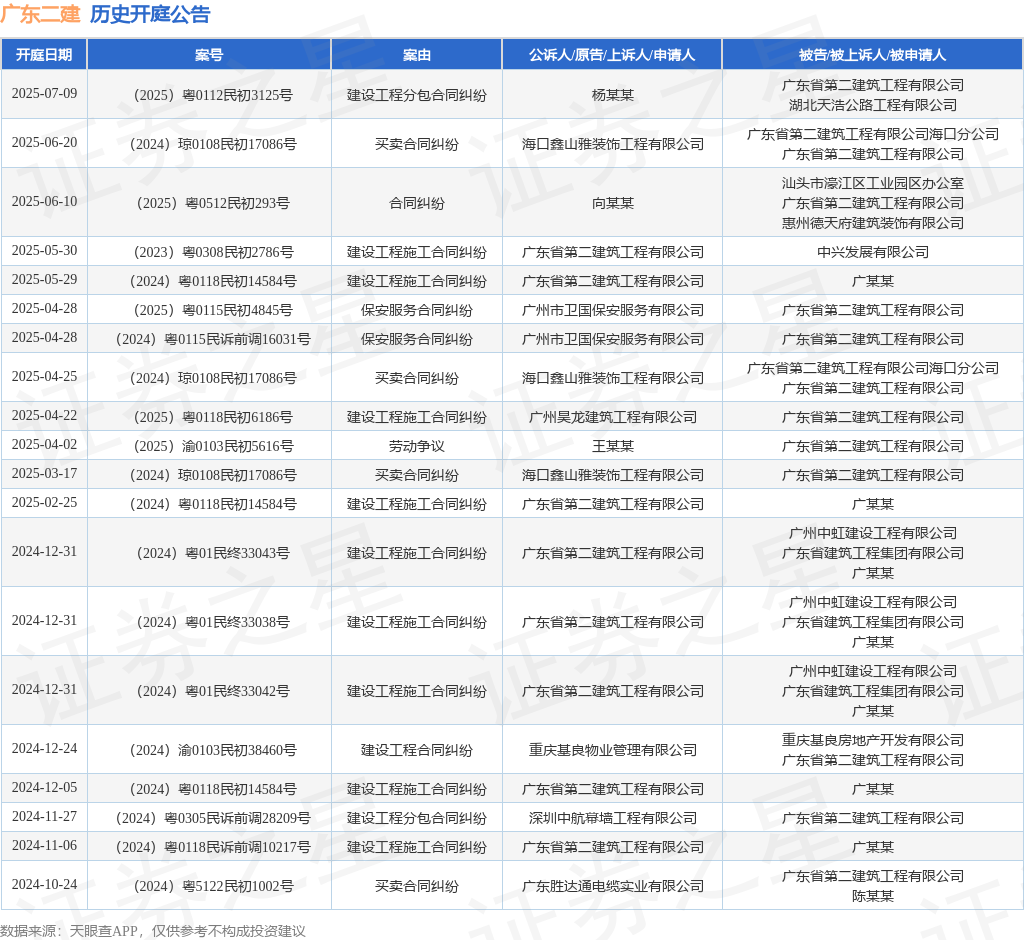The width and height of the screenshot is (1024, 940).
Task: Select date cell 2024-10-24
Action: [44, 884]
